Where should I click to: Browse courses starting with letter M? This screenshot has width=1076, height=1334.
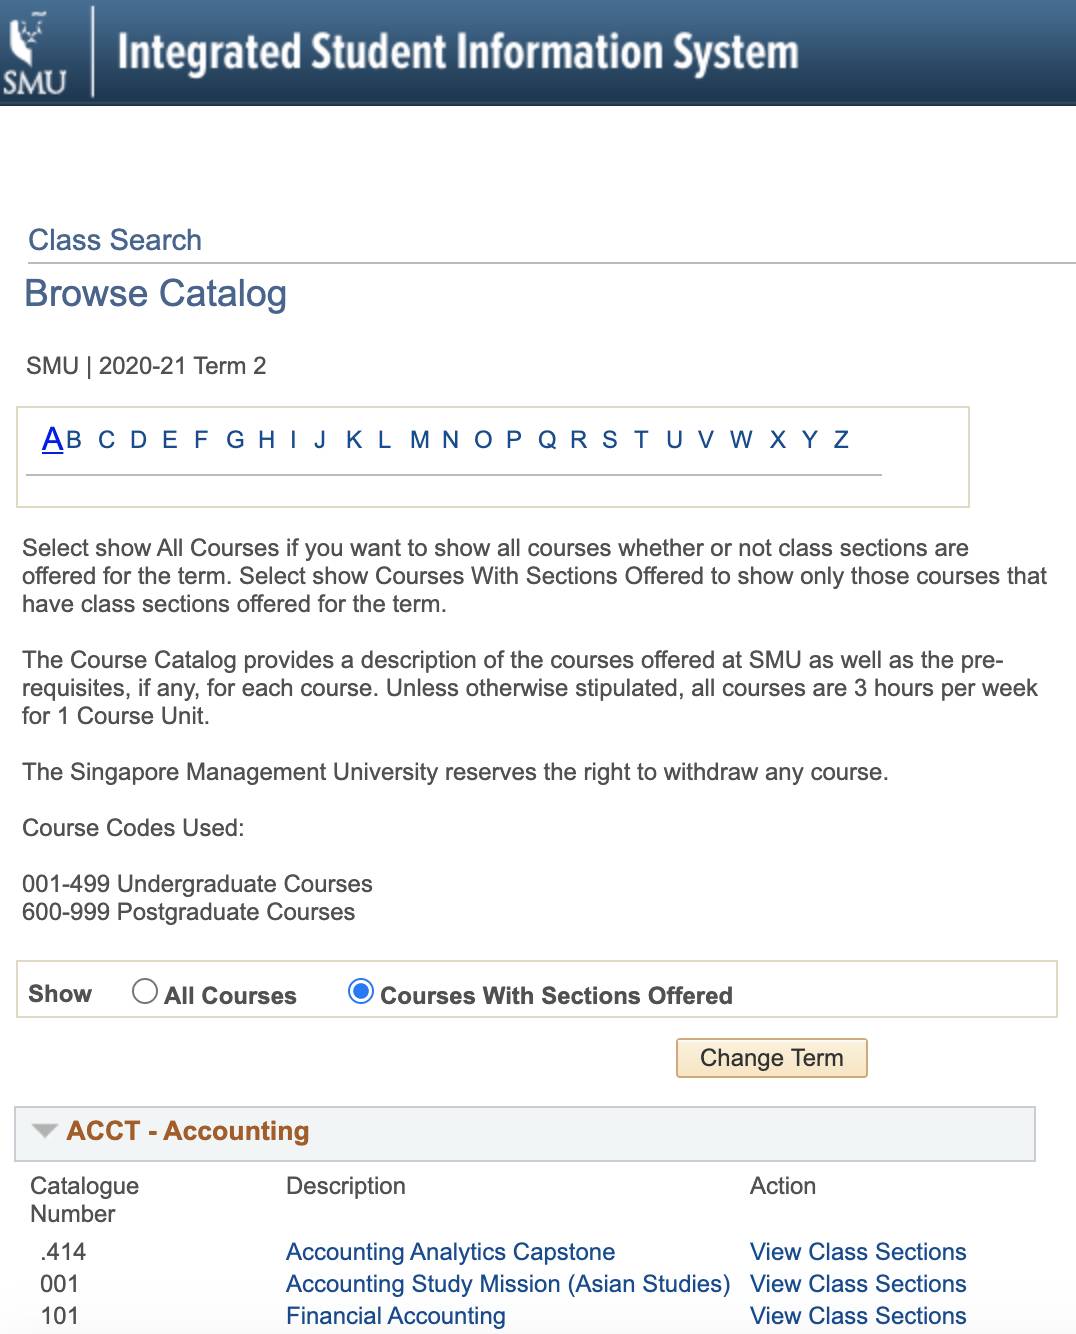pyautogui.click(x=419, y=440)
